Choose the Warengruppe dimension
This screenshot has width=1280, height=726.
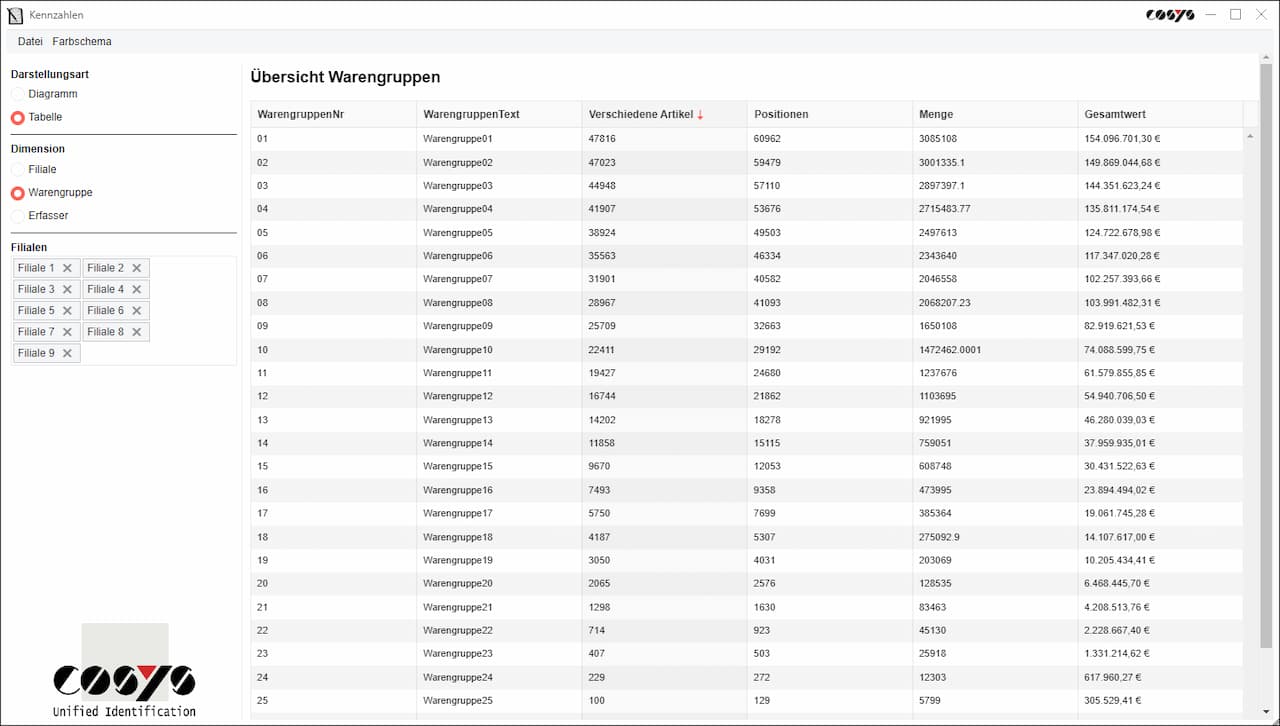tap(51, 192)
